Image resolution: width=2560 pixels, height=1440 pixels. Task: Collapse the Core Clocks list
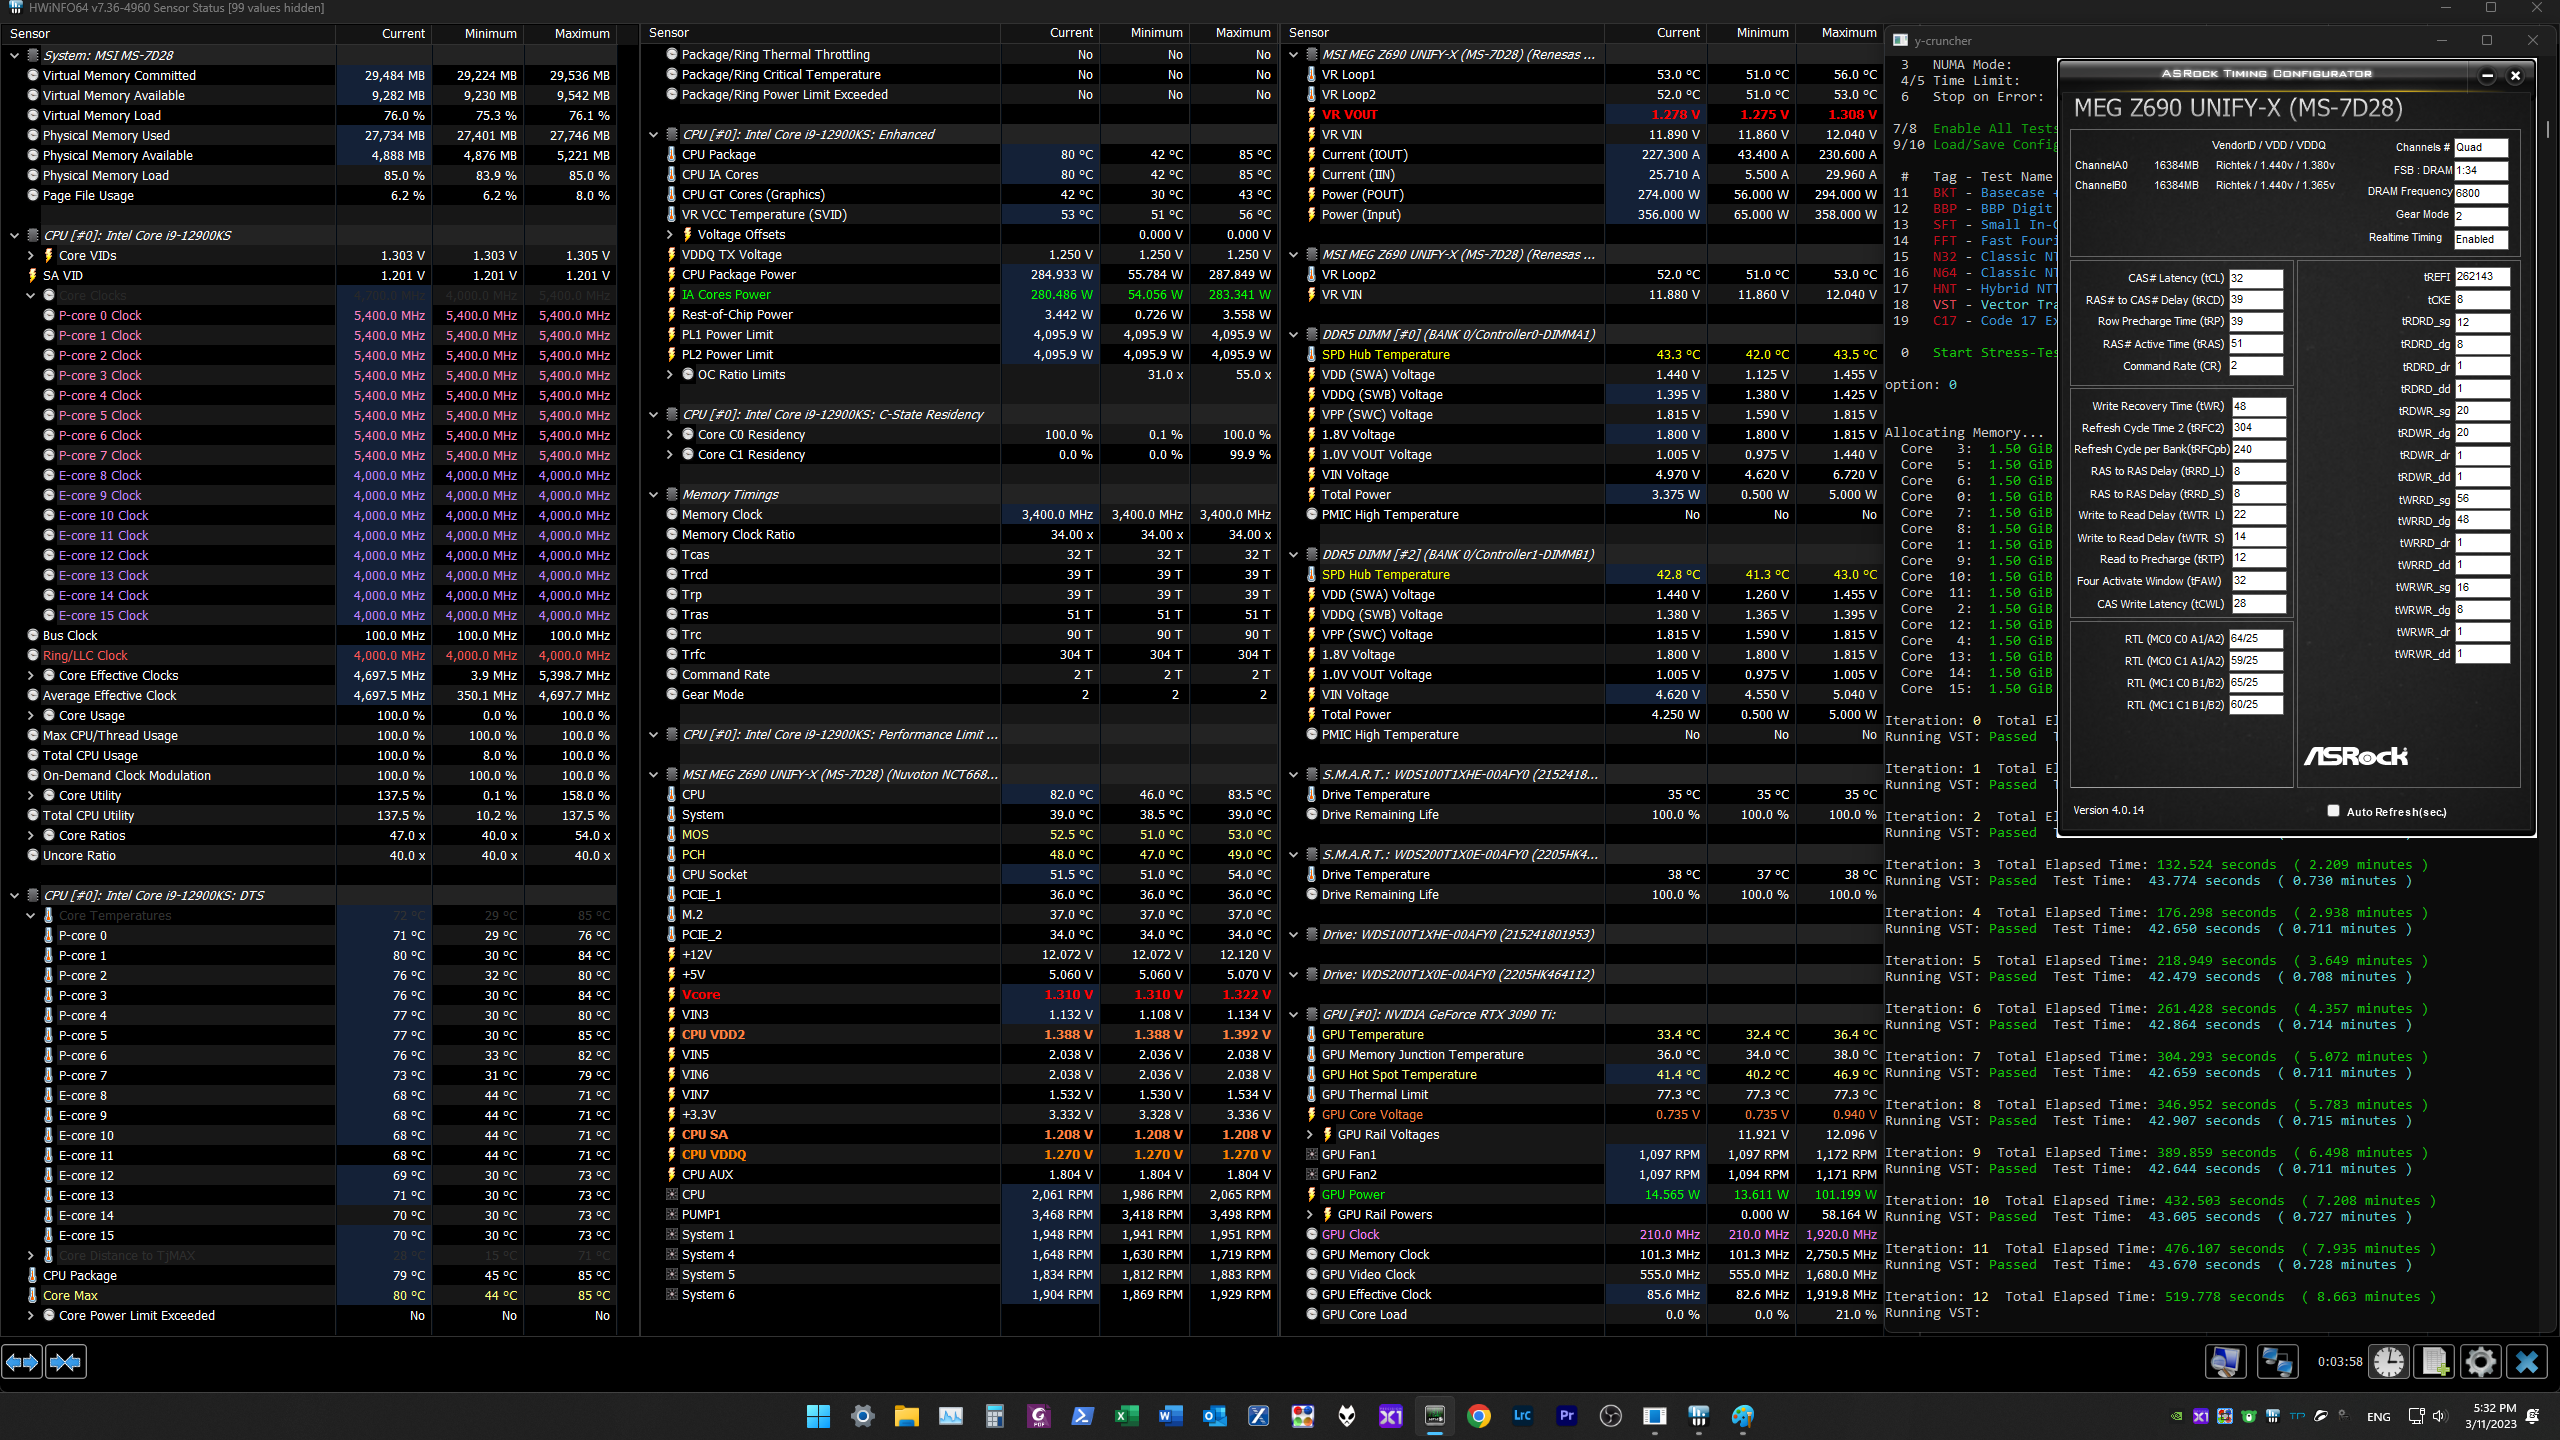30,296
